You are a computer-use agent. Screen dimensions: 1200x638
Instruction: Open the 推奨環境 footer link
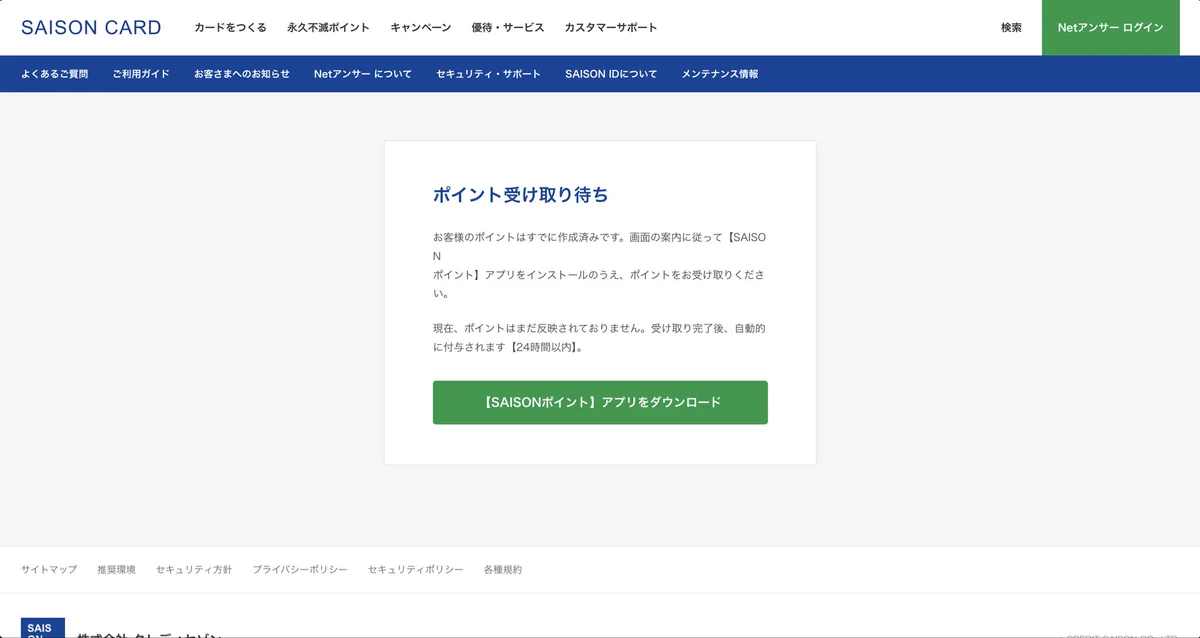point(116,569)
